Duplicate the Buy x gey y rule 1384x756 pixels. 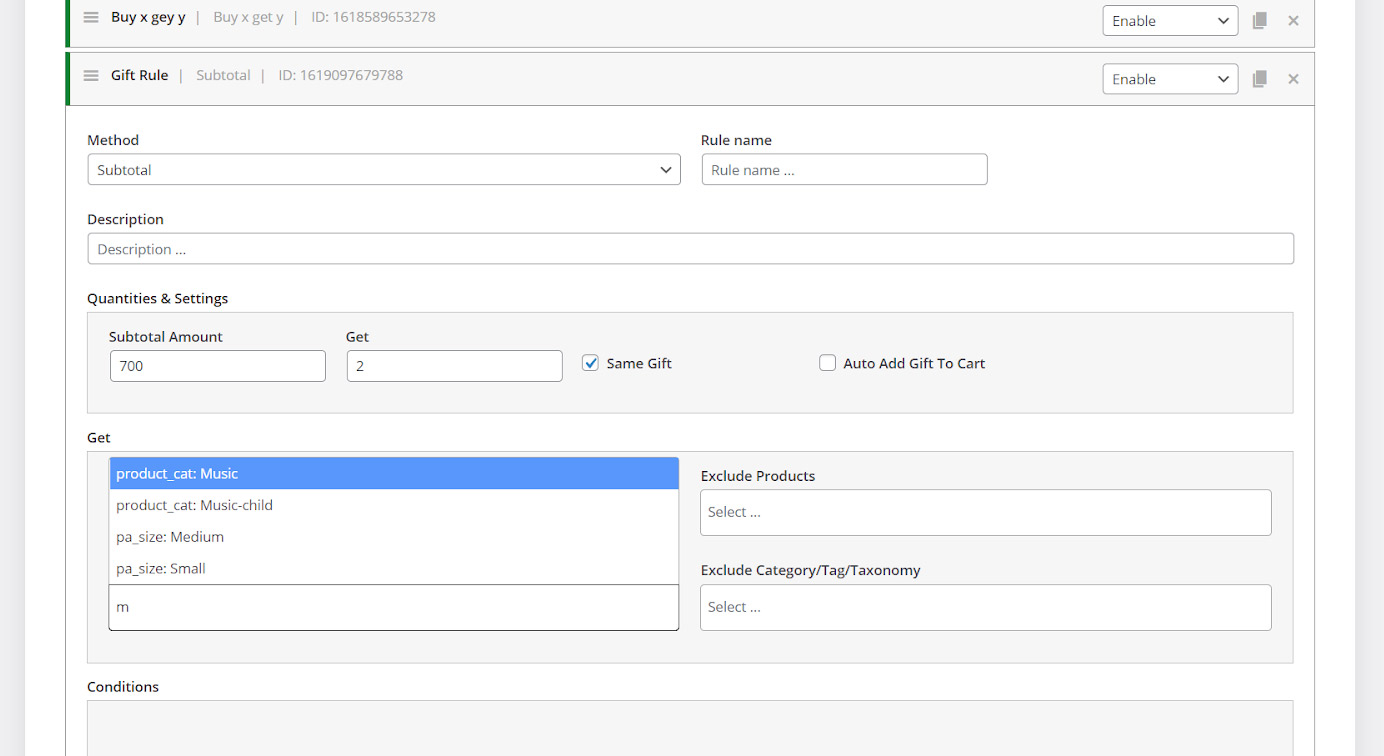coord(1260,20)
